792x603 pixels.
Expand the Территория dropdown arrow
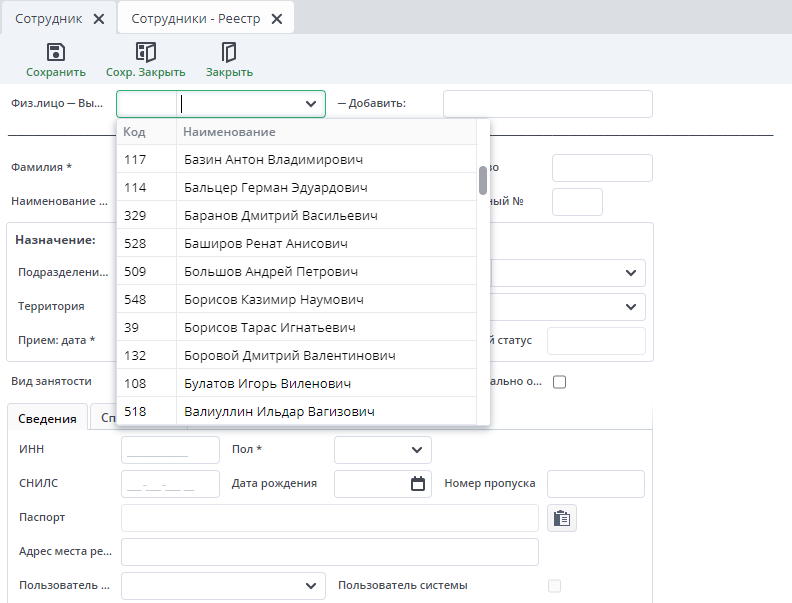(630, 306)
